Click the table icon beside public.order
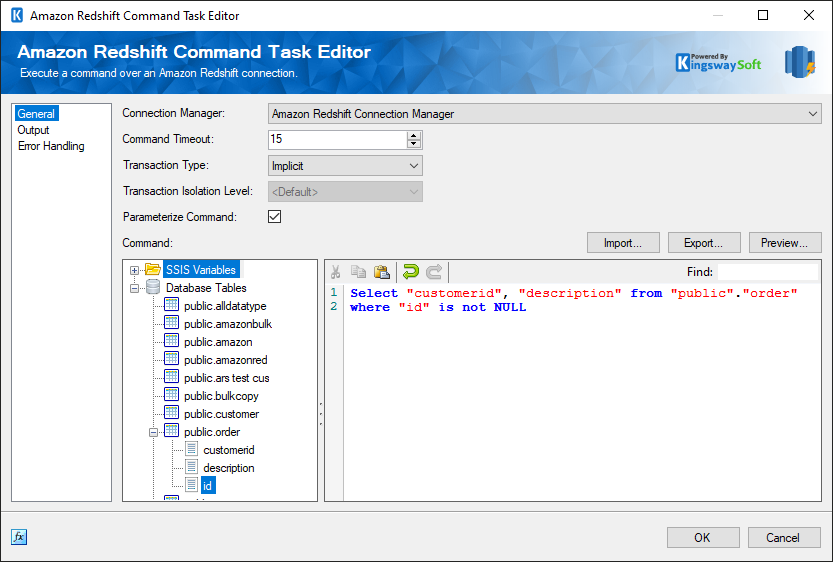Image resolution: width=833 pixels, height=562 pixels. click(x=172, y=431)
